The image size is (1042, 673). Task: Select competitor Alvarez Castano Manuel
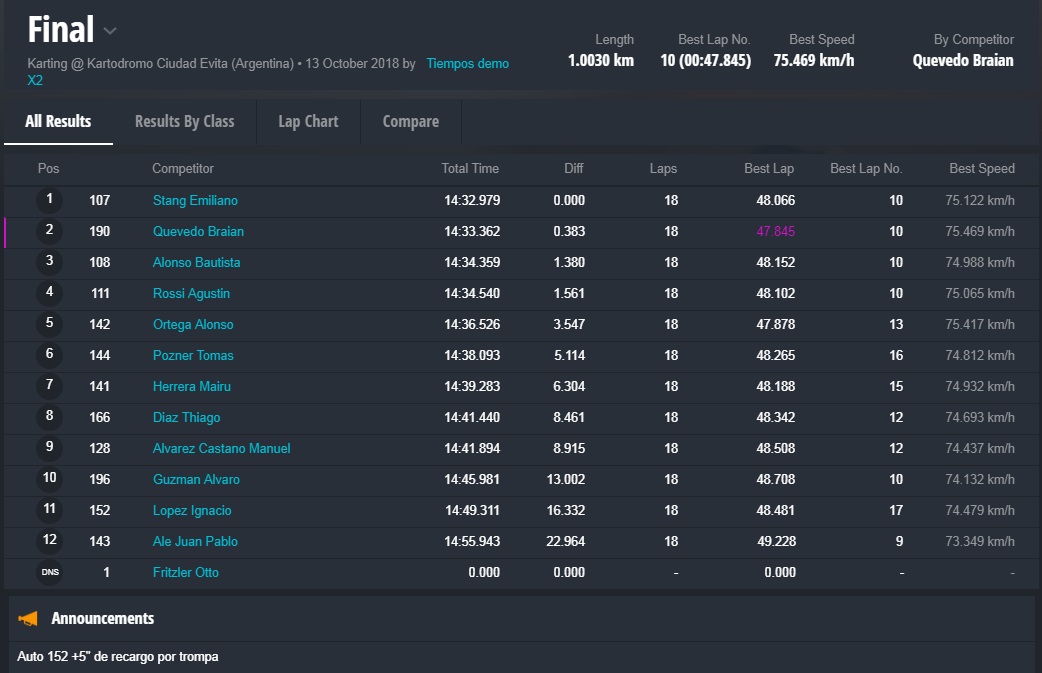coord(221,449)
